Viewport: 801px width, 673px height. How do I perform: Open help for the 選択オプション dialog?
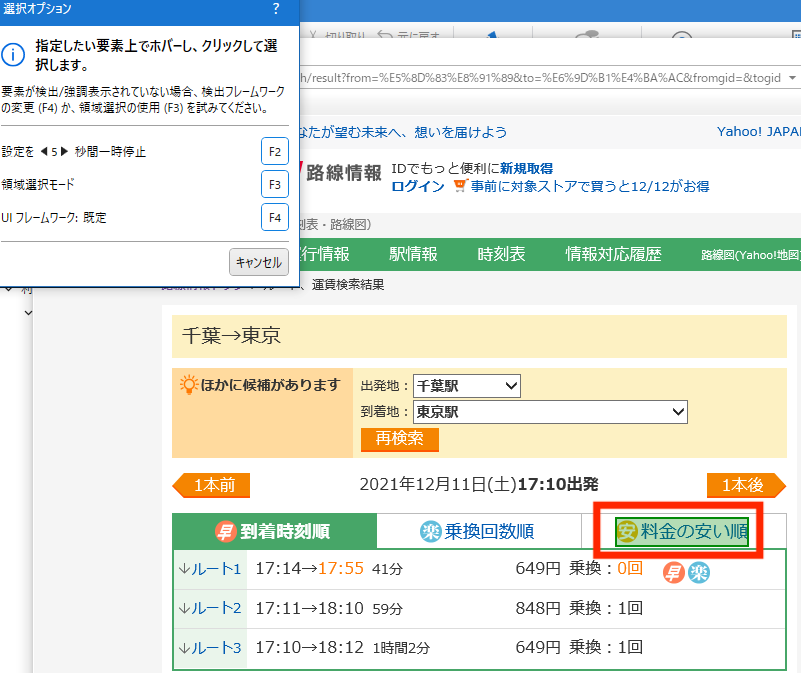click(276, 9)
